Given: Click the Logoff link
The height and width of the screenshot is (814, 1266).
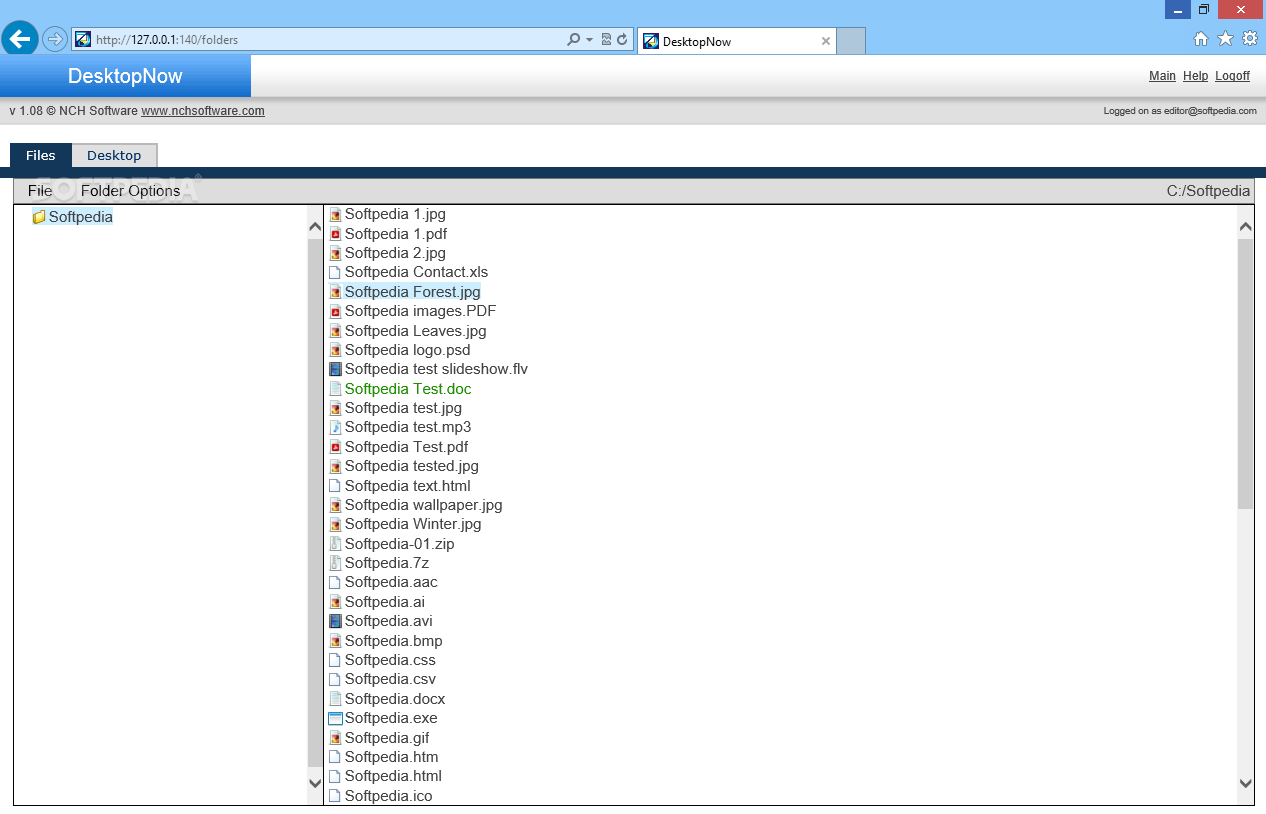Looking at the screenshot, I should [x=1232, y=76].
